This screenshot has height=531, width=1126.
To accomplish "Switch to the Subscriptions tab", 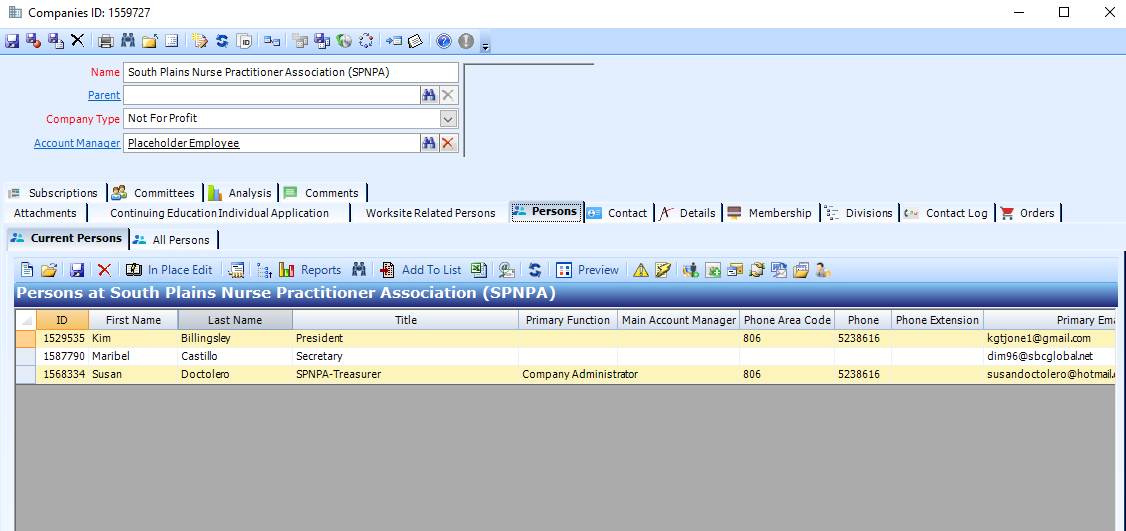I will [55, 193].
